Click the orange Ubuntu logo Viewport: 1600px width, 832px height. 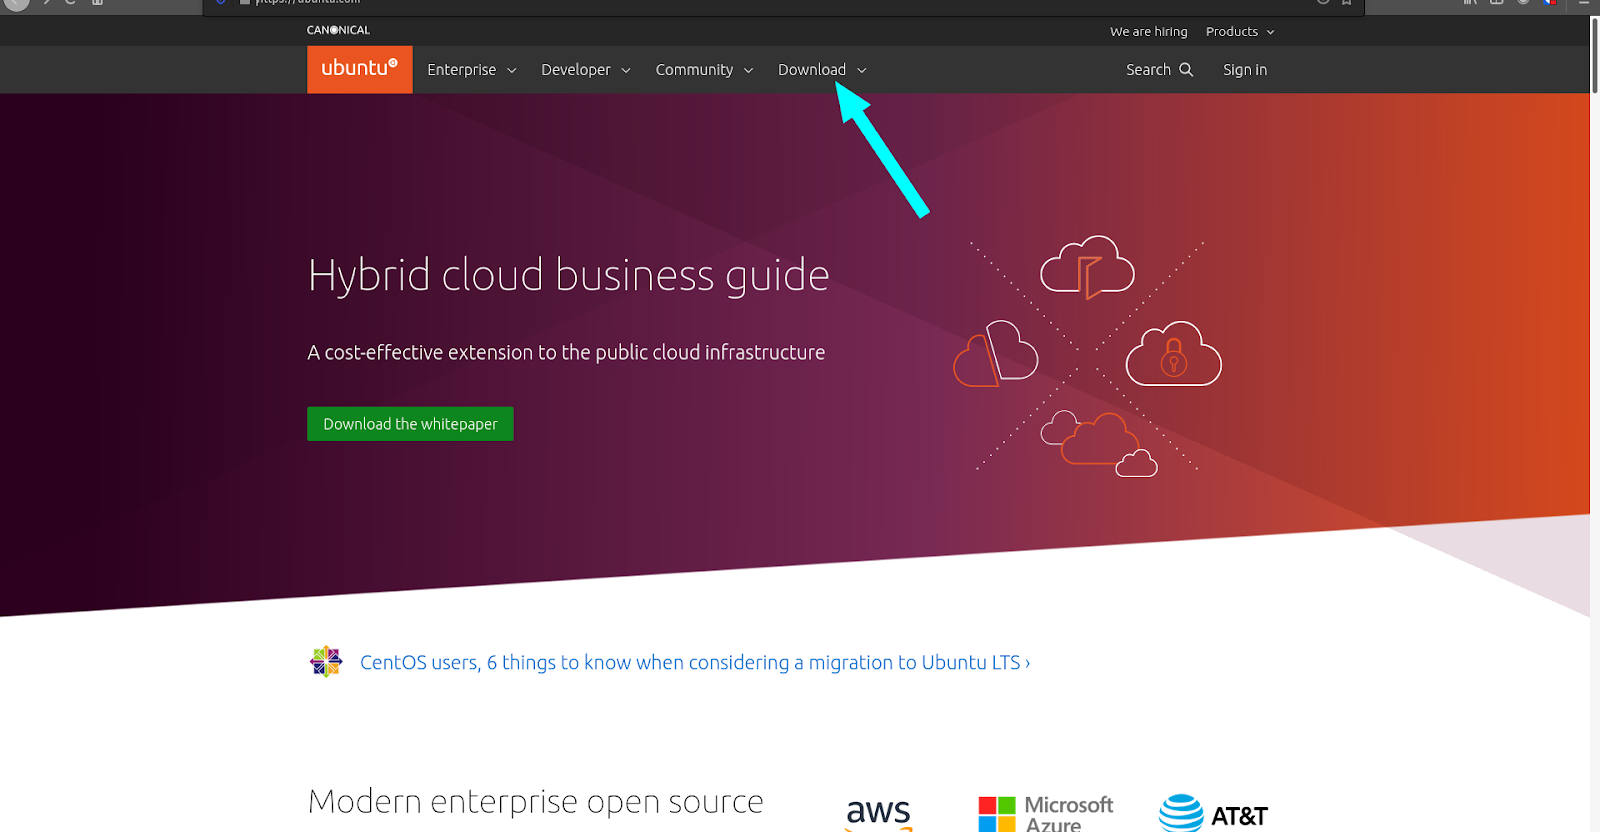click(x=359, y=69)
